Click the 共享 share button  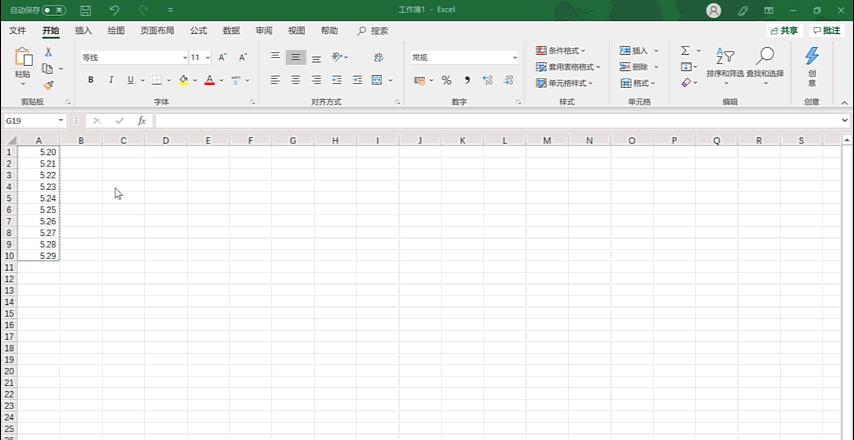click(785, 31)
